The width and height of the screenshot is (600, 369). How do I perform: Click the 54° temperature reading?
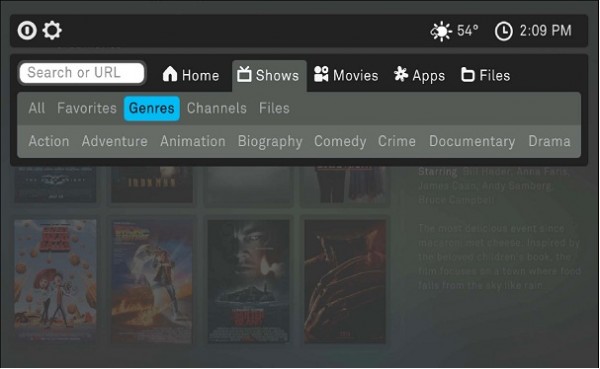click(x=468, y=31)
